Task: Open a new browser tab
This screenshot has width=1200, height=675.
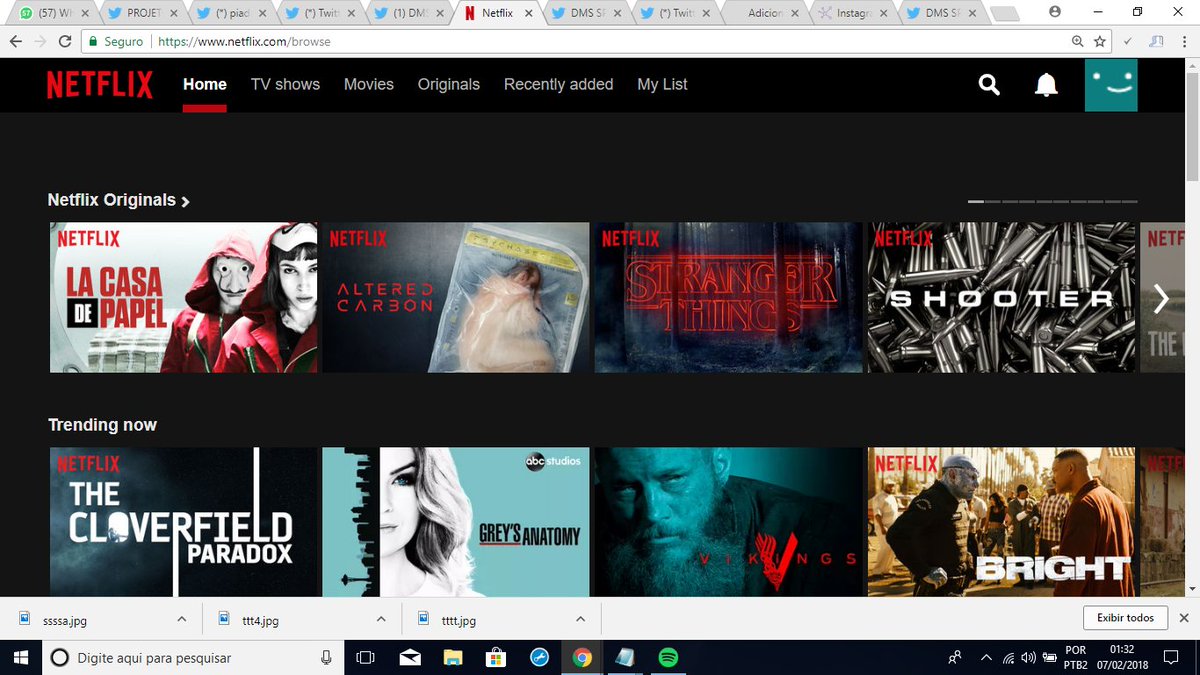Action: point(1007,13)
